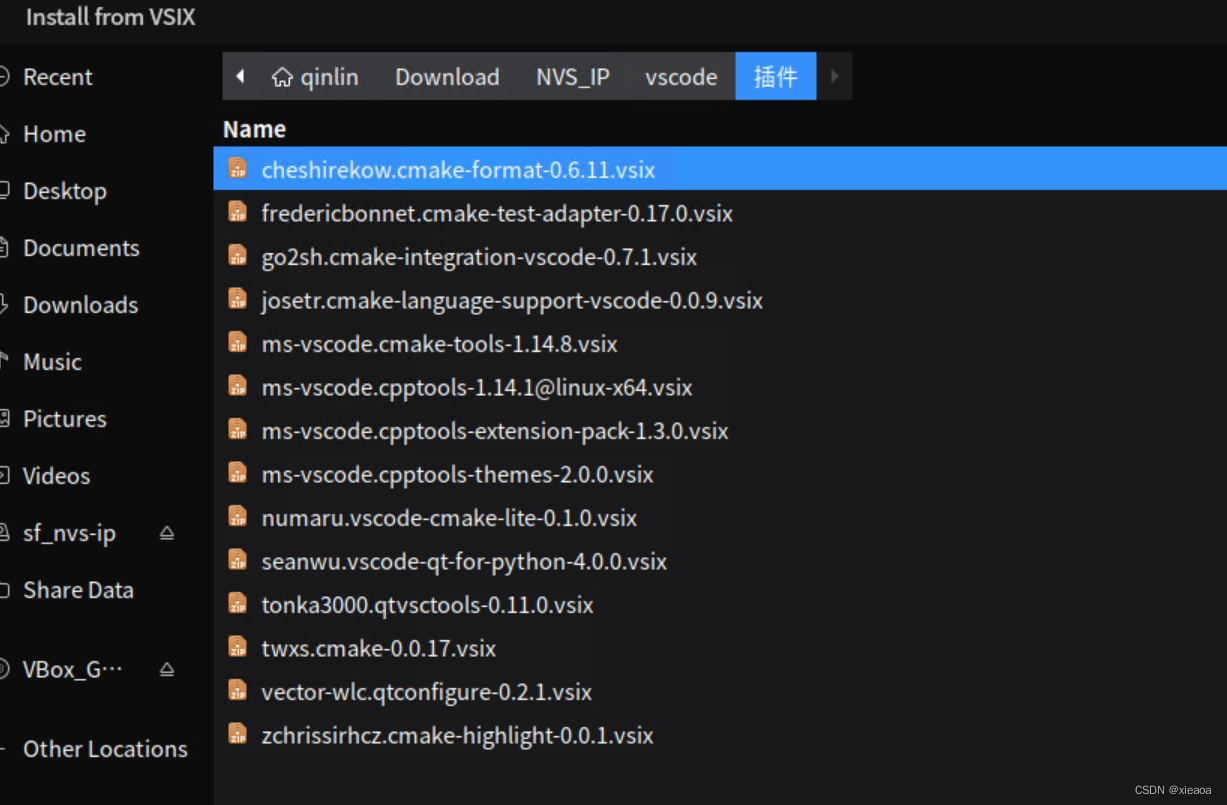This screenshot has width=1227, height=805.
Task: Click zip icon of ms-vscode.cmake-tools file
Action: [237, 342]
